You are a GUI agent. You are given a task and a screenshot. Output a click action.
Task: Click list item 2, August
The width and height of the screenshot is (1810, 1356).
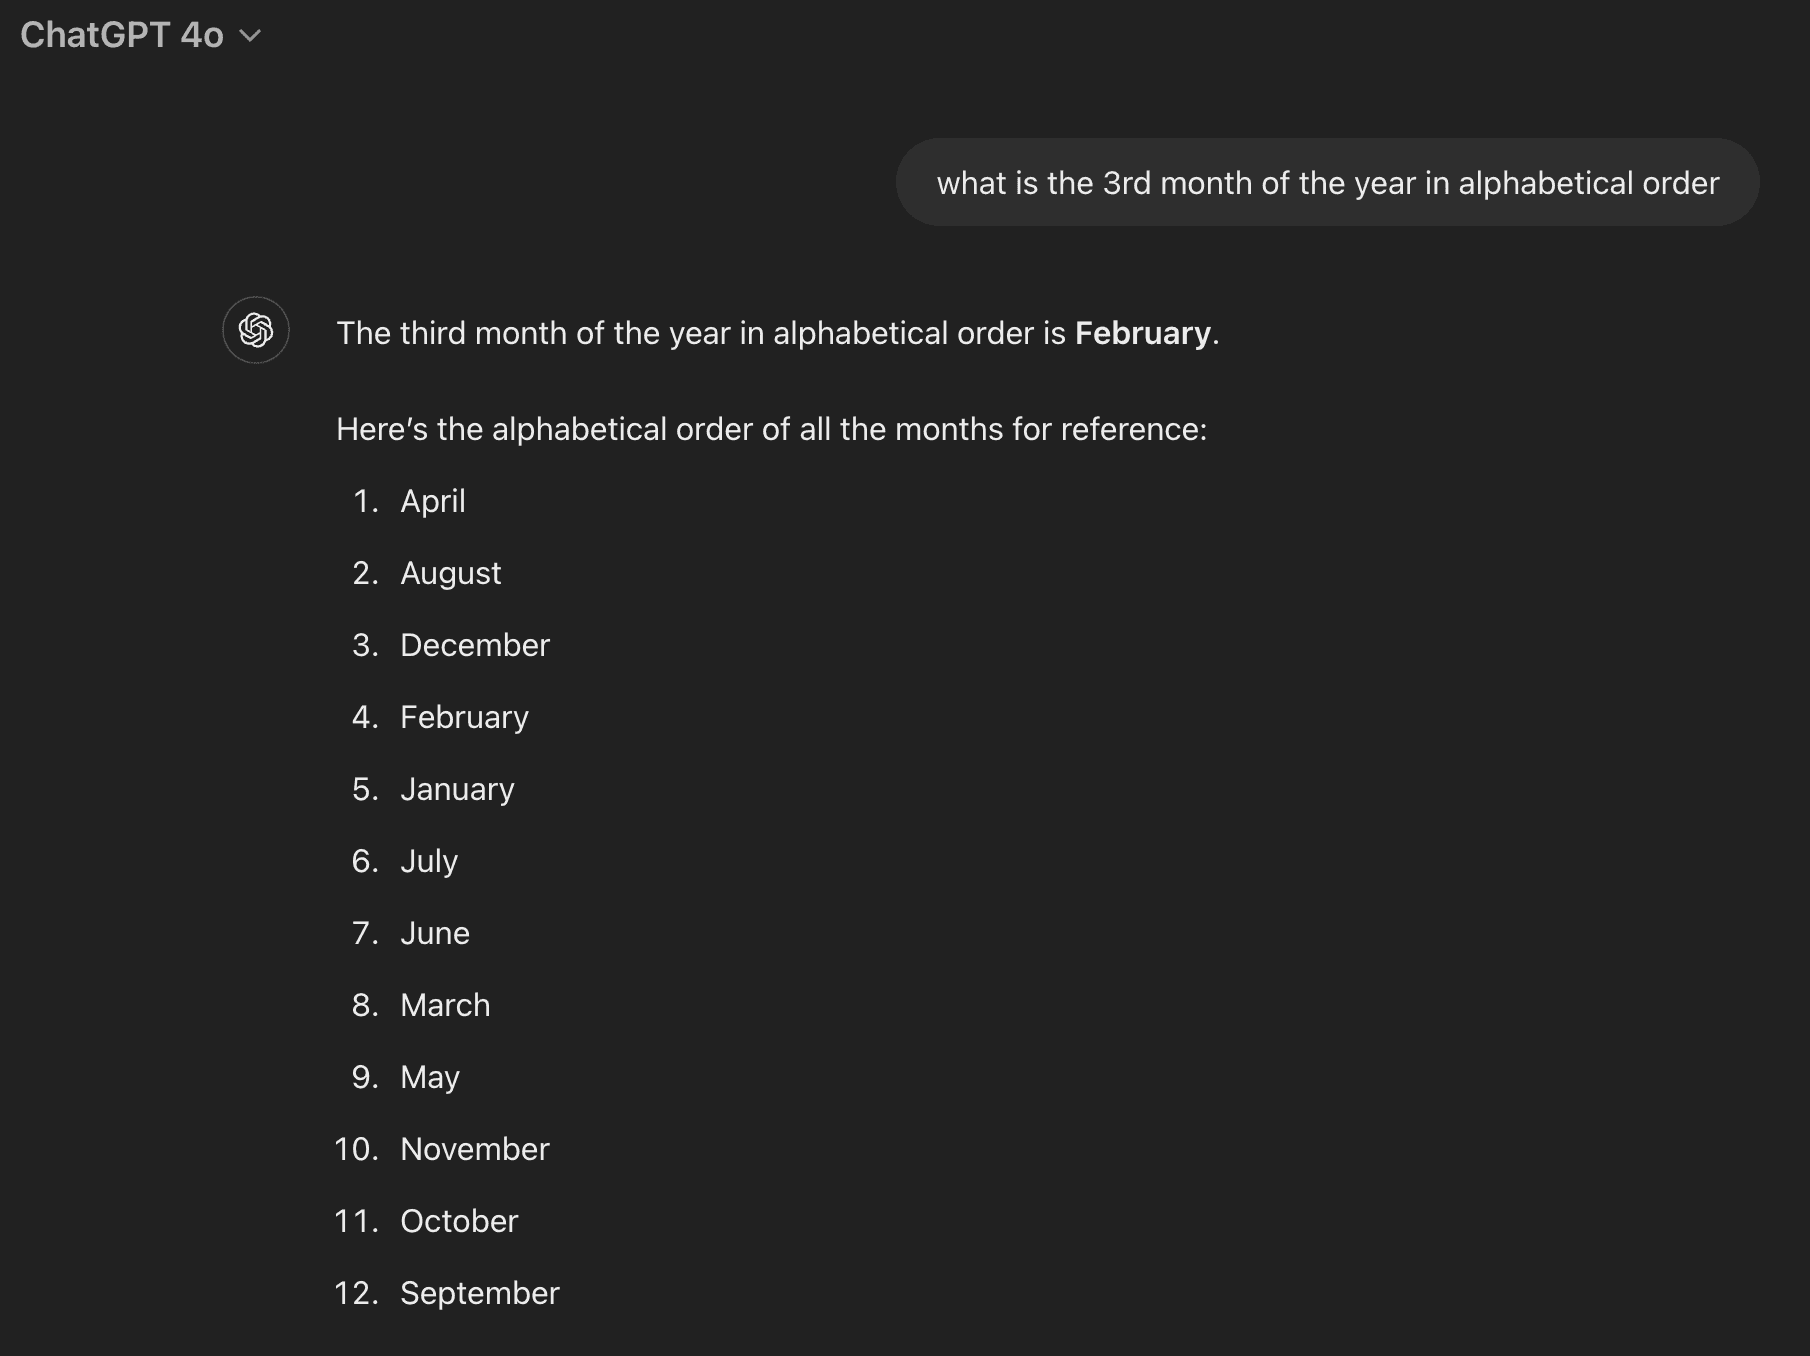coord(450,573)
